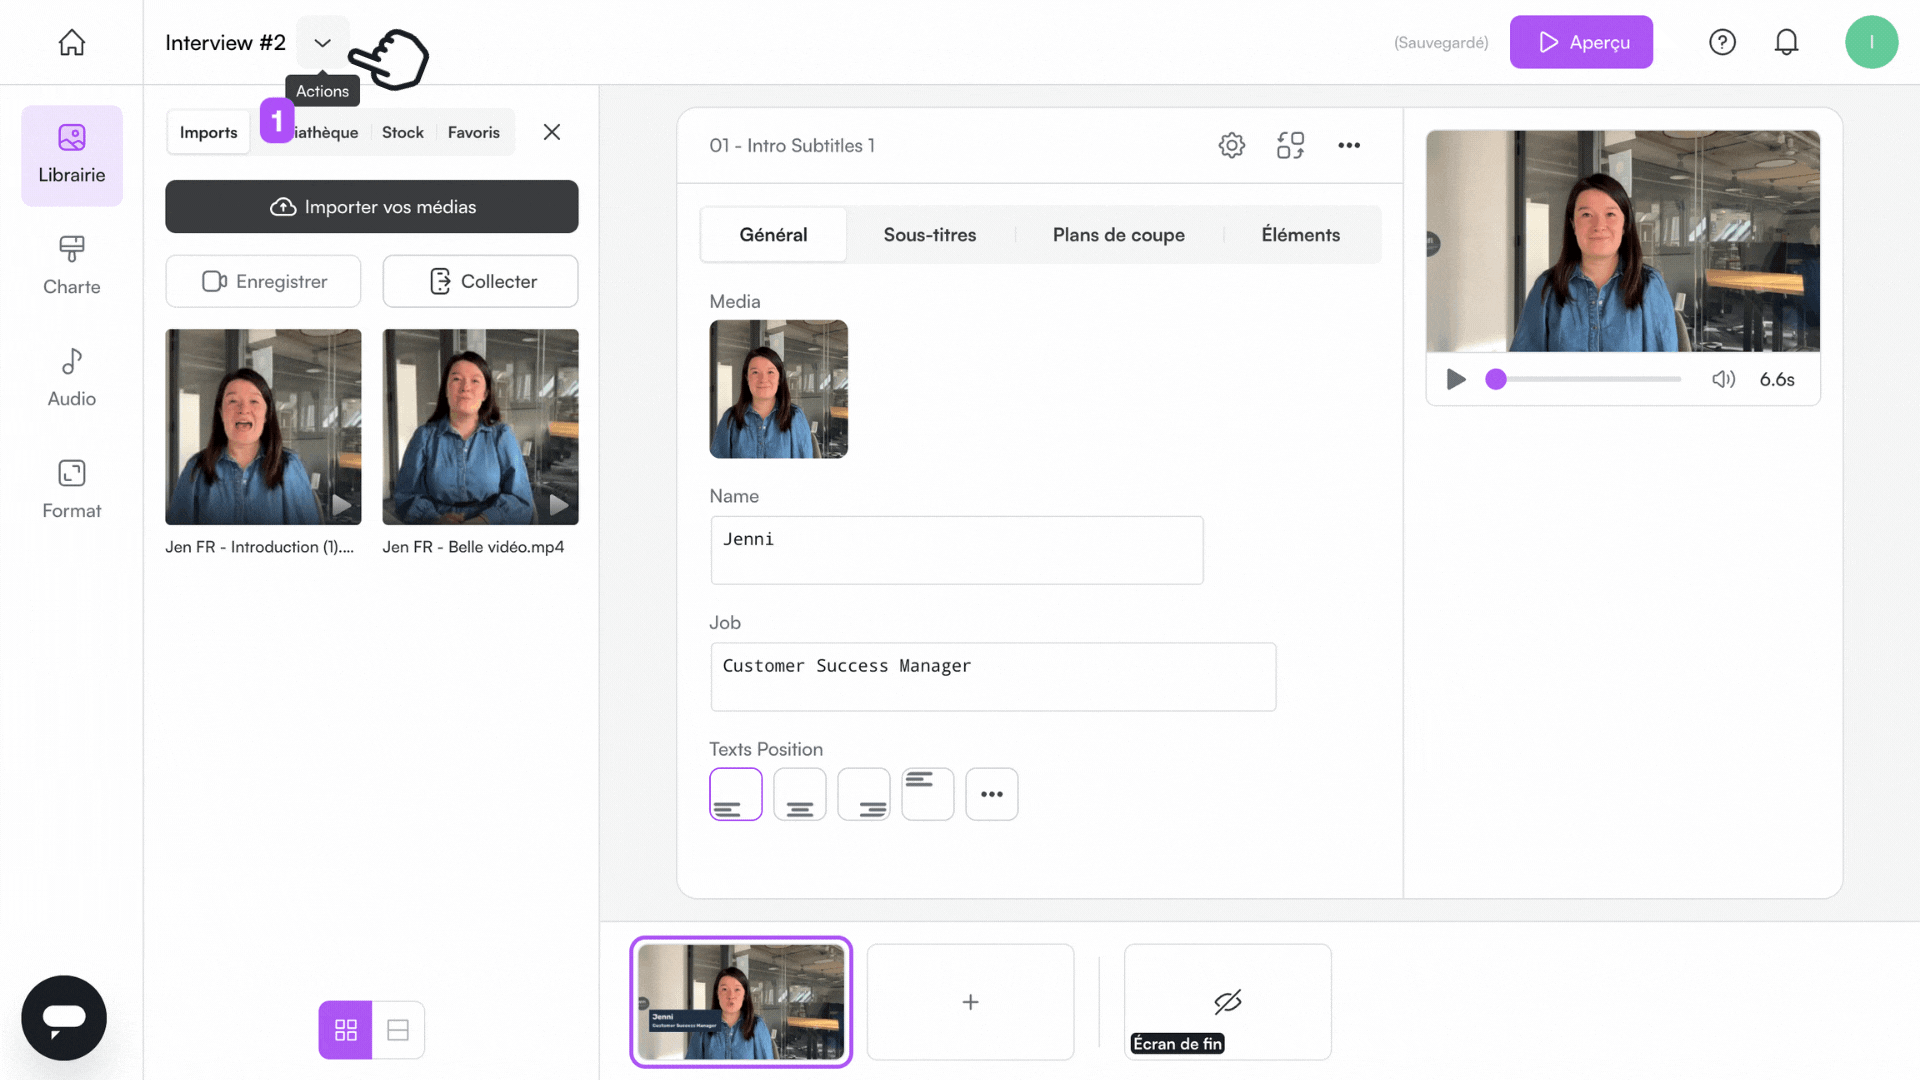Image resolution: width=1920 pixels, height=1080 pixels.
Task: Open the notifications bell
Action: [x=1785, y=42]
